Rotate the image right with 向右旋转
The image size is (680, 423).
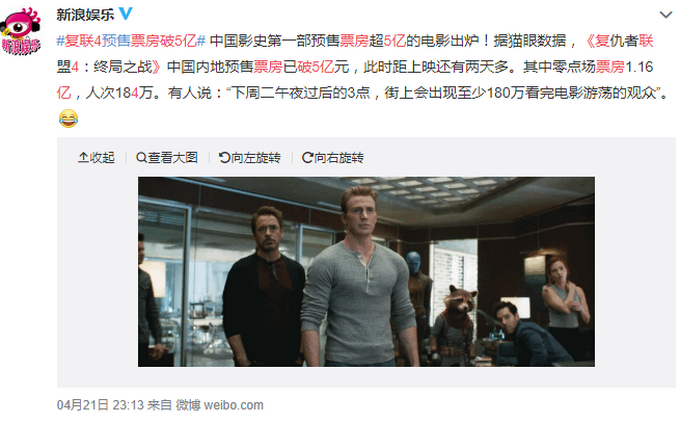pyautogui.click(x=333, y=157)
